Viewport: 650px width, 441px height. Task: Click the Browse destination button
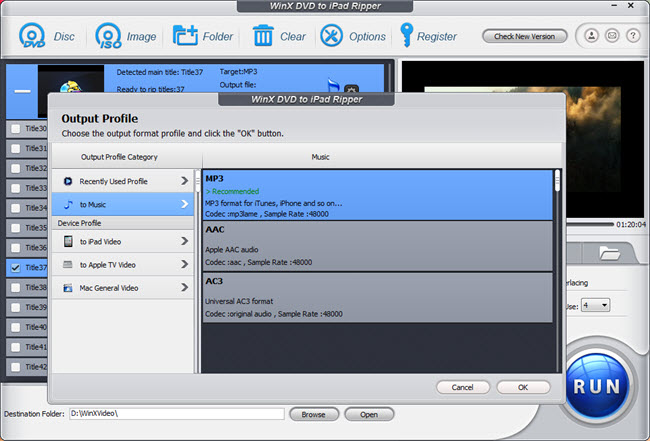[314, 414]
